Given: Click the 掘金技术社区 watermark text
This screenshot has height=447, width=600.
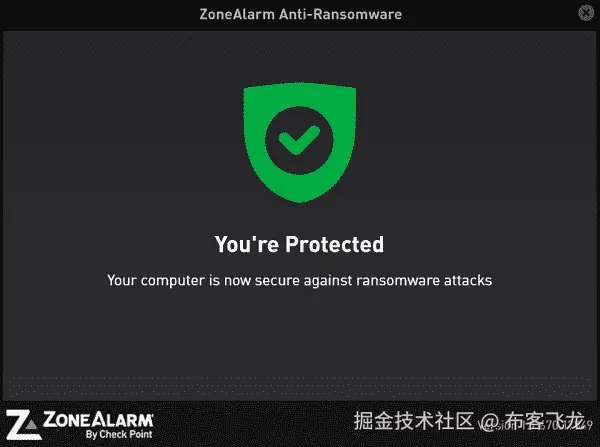Looking at the screenshot, I should [x=414, y=421].
